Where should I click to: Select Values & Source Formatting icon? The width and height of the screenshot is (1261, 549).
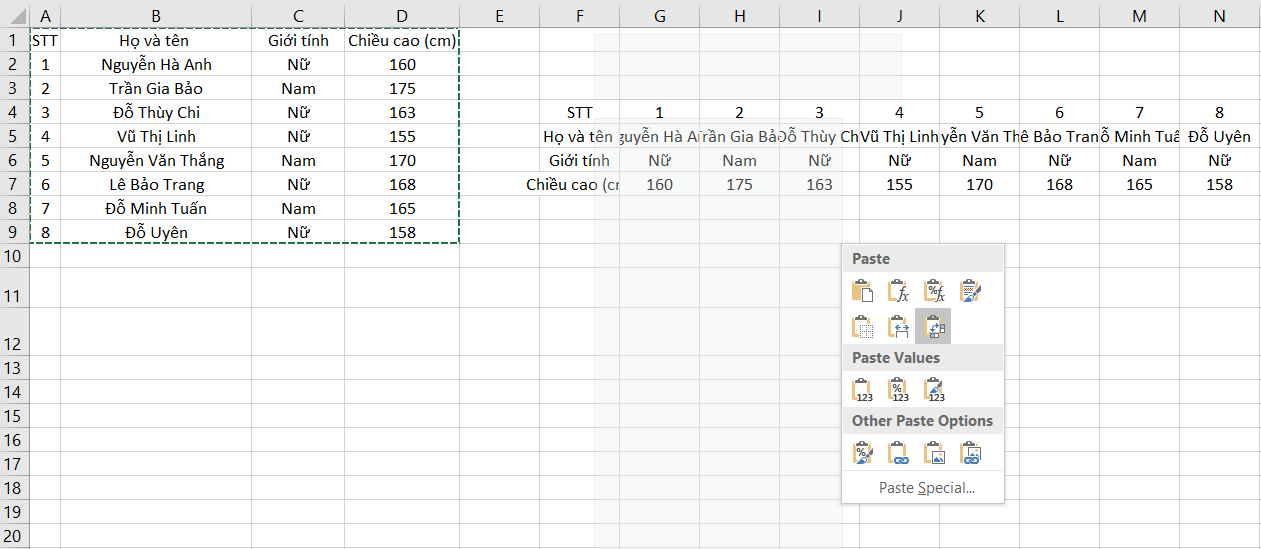point(934,390)
